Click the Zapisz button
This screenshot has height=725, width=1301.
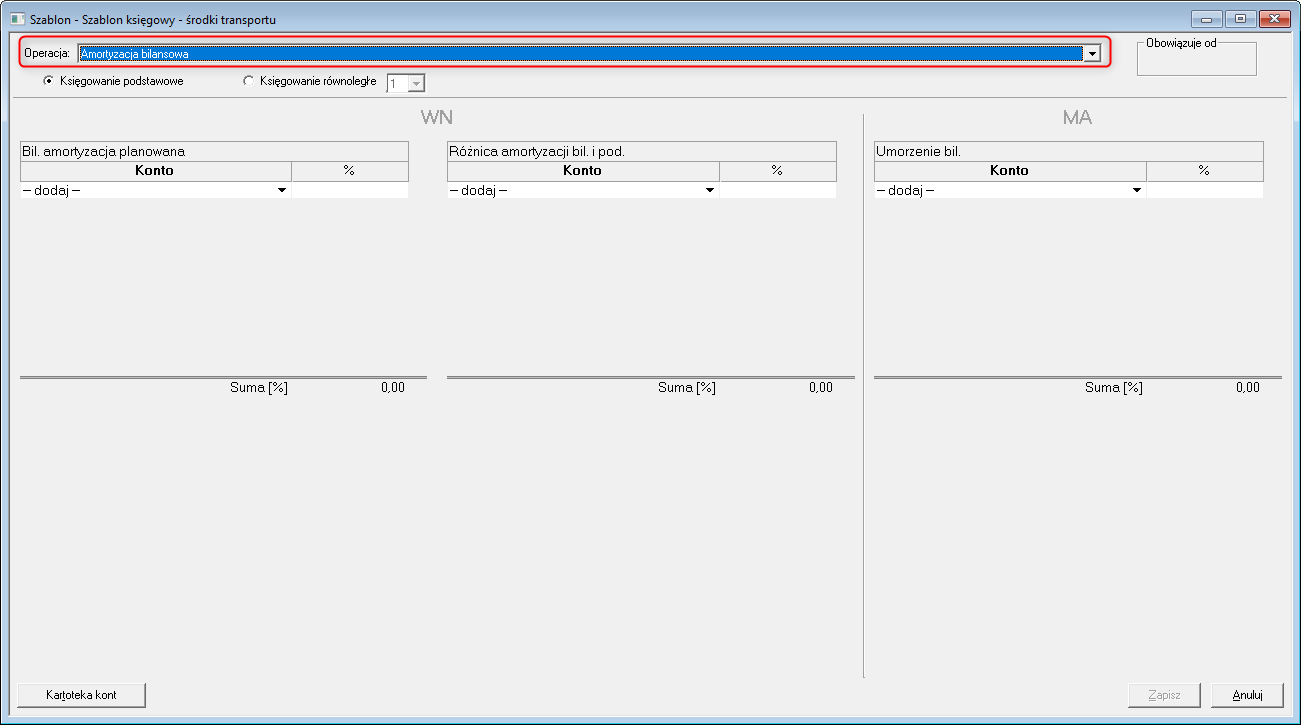coord(1164,695)
